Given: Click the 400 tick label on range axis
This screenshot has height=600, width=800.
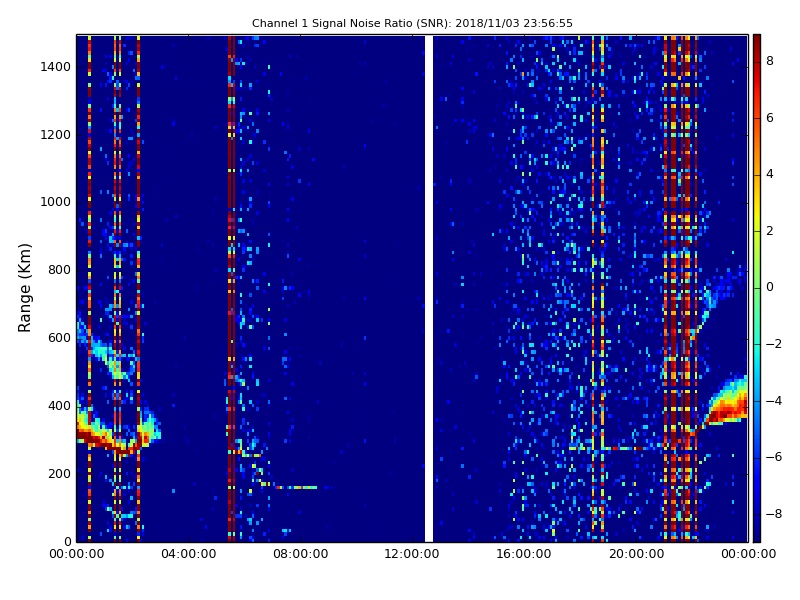Looking at the screenshot, I should click(60, 406).
